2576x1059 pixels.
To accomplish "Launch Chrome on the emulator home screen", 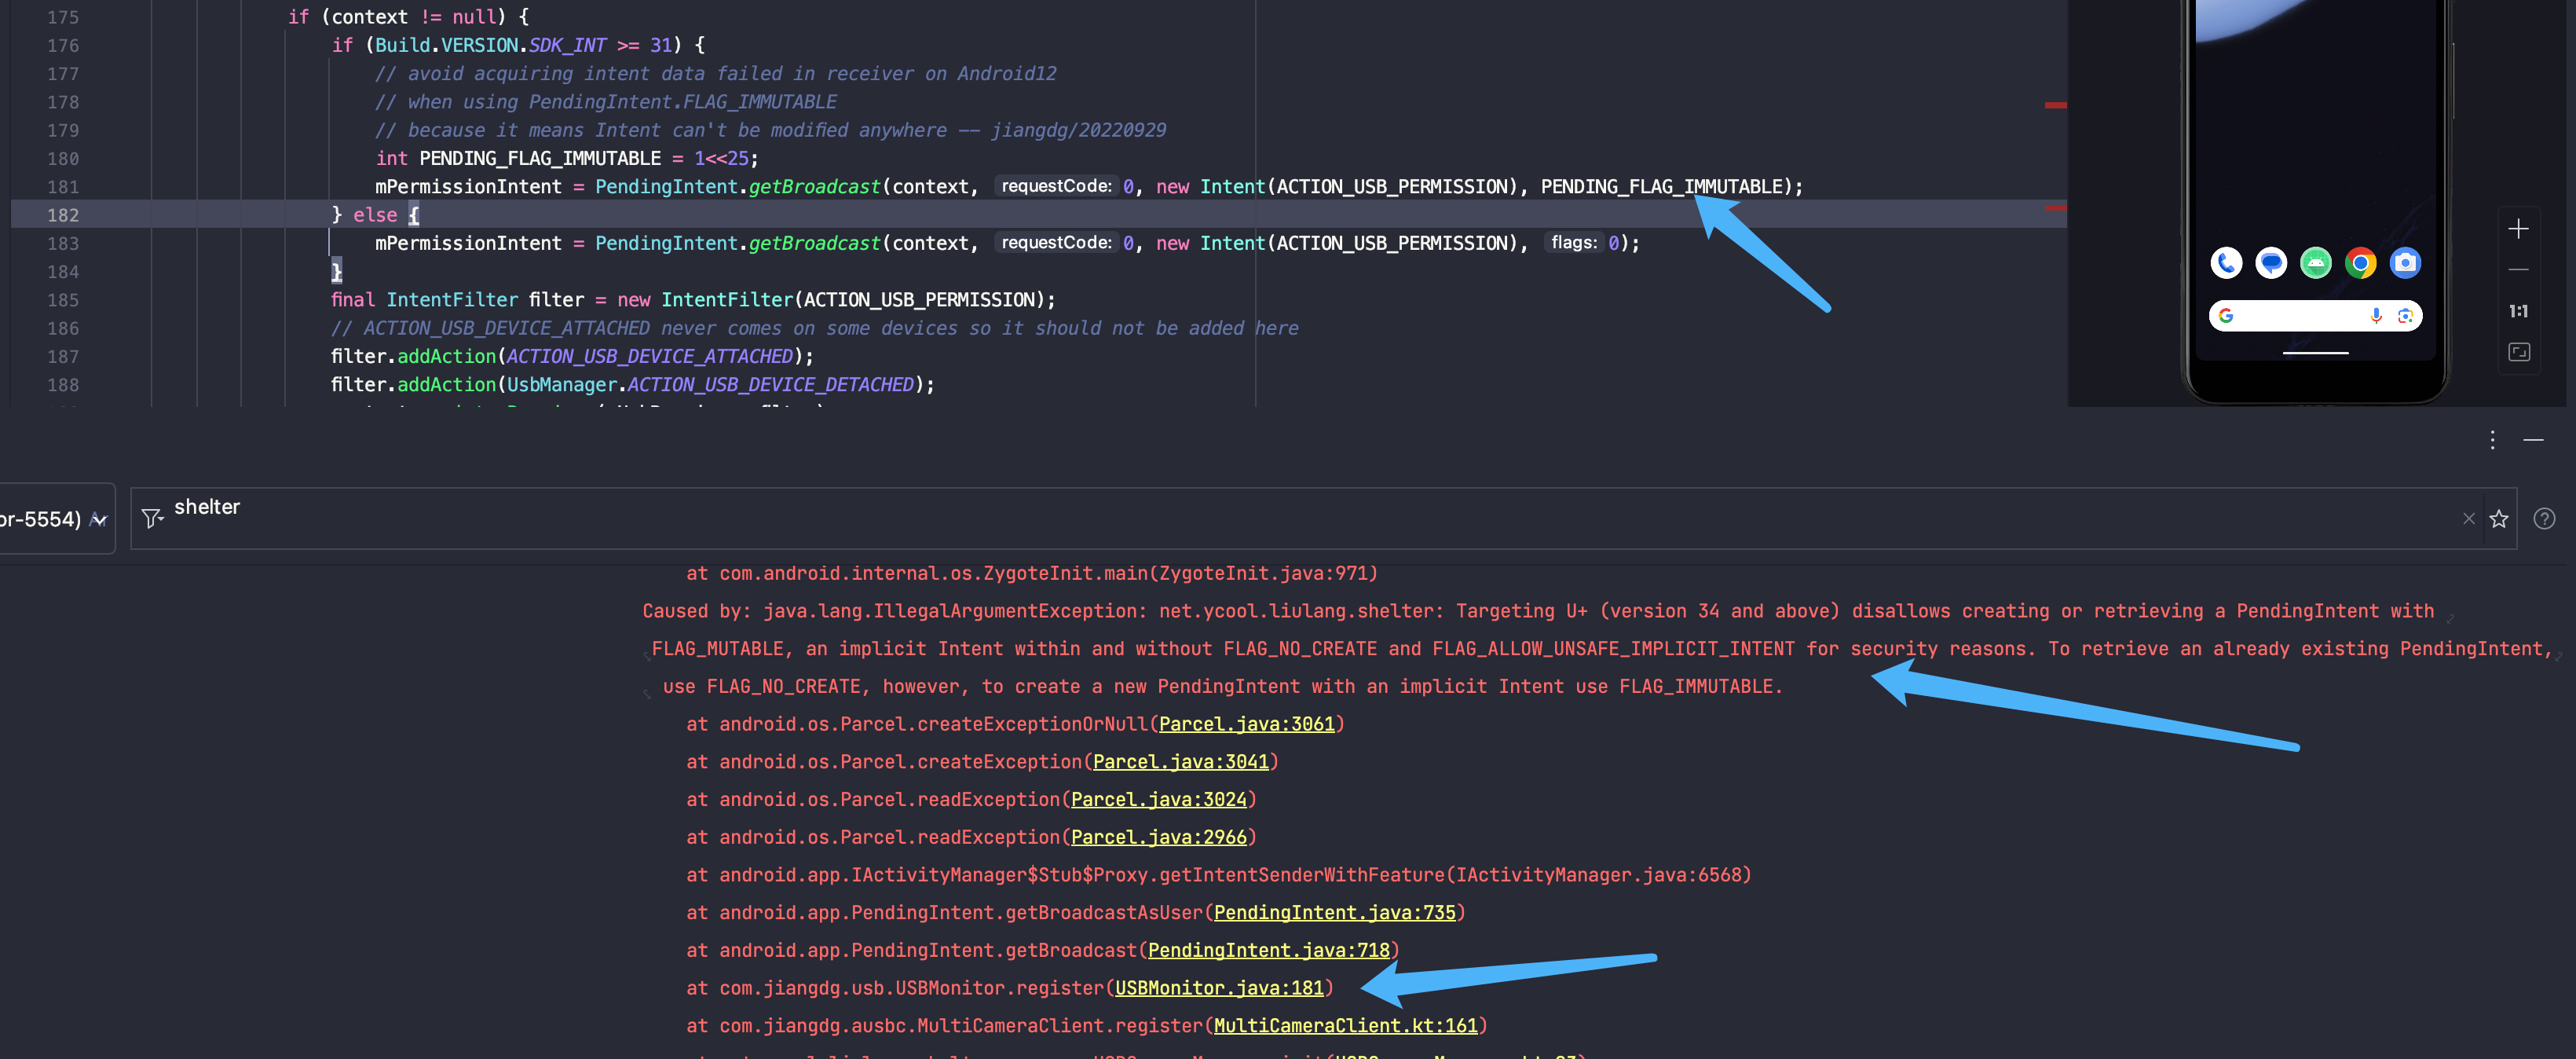I will (x=2361, y=263).
